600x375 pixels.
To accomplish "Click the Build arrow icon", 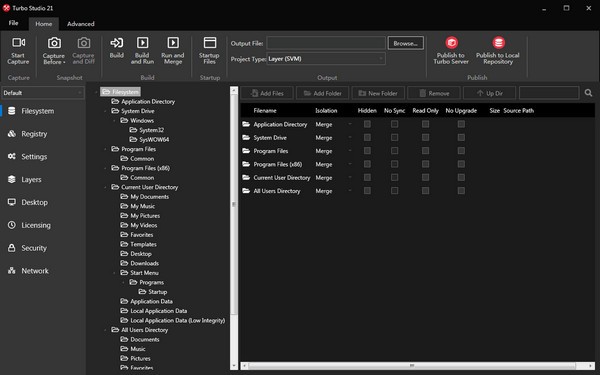I will pos(116,42).
